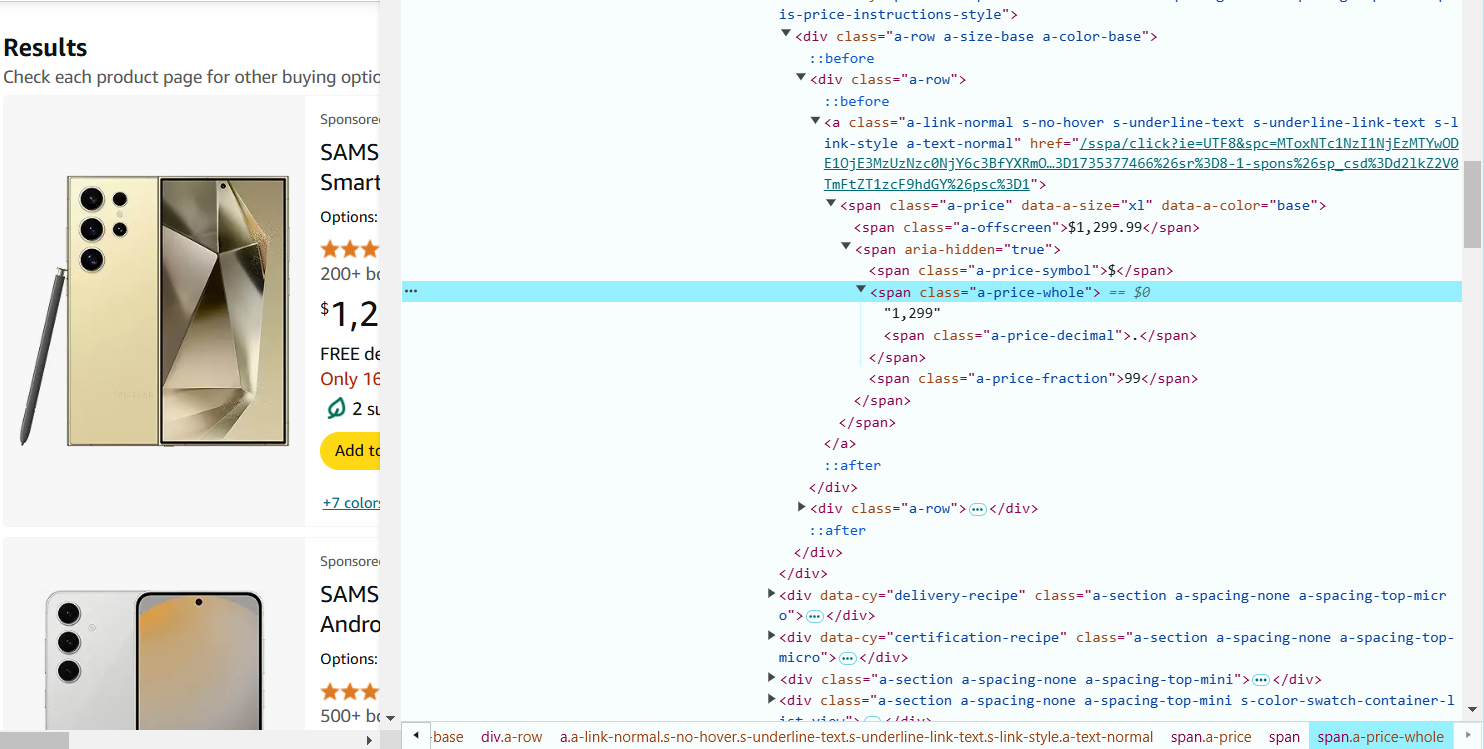
Task: Select the "1,299" text node
Action: (x=912, y=313)
